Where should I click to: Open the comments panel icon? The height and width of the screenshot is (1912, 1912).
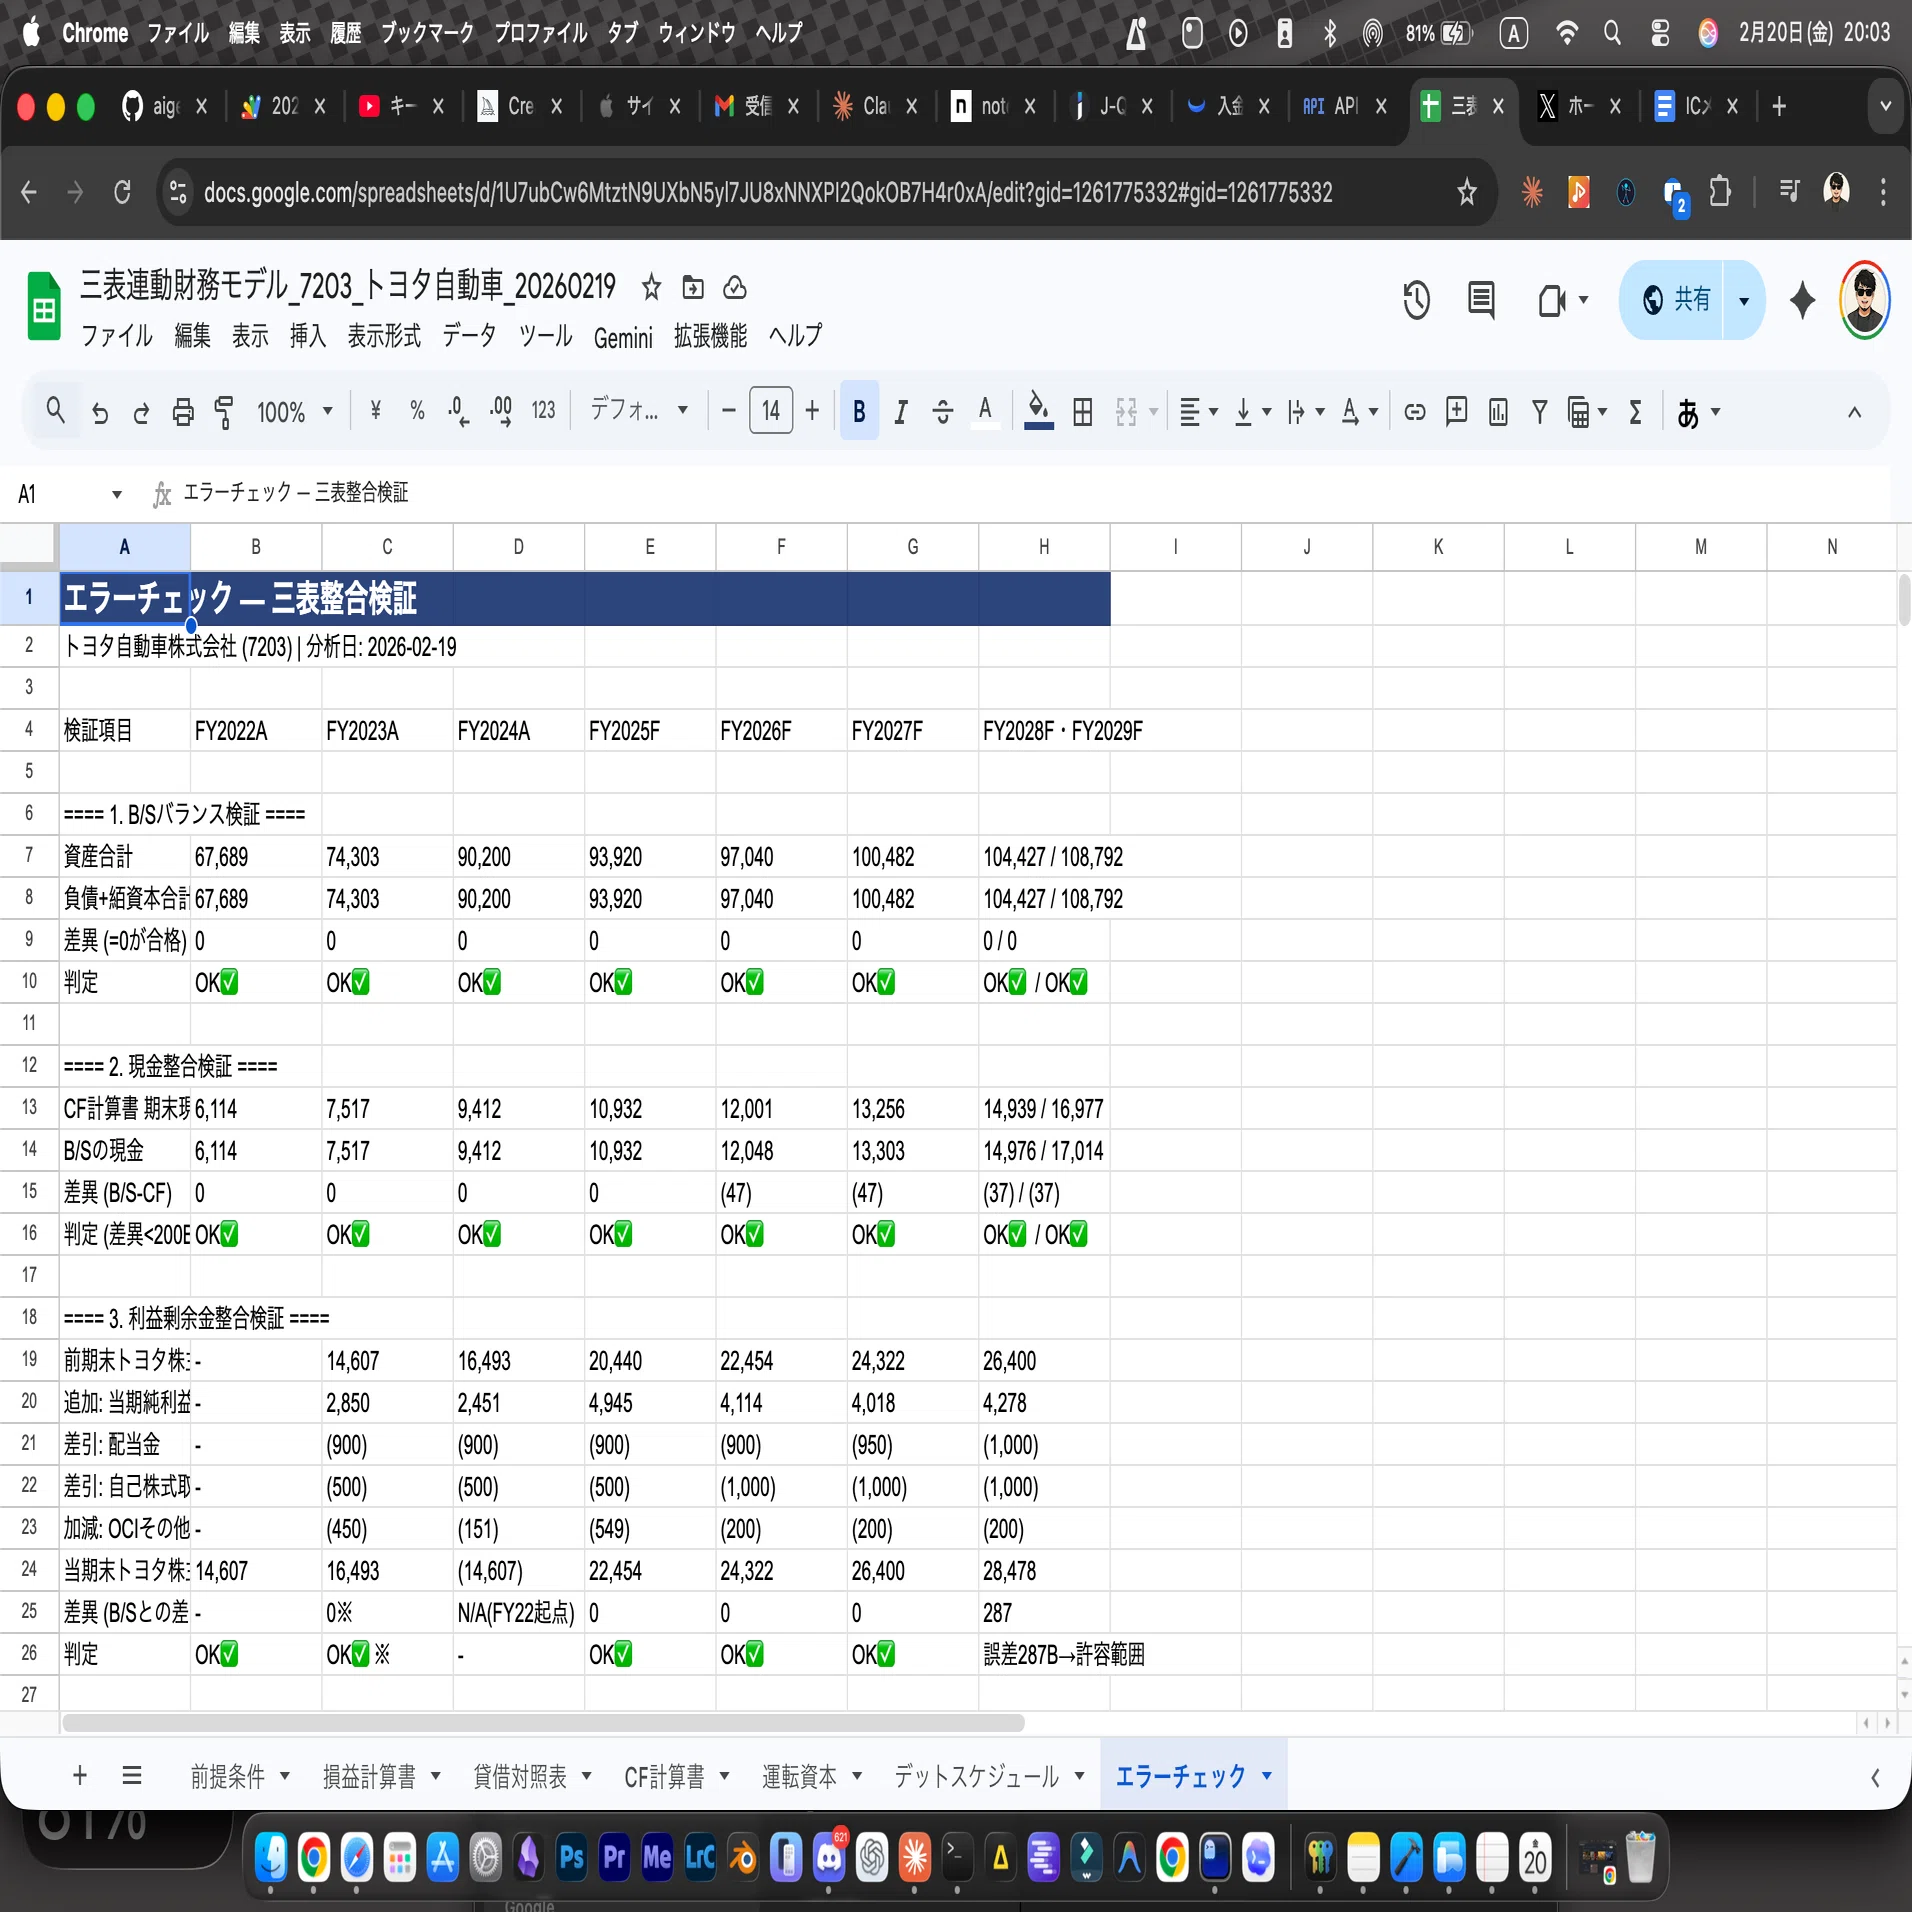1481,300
